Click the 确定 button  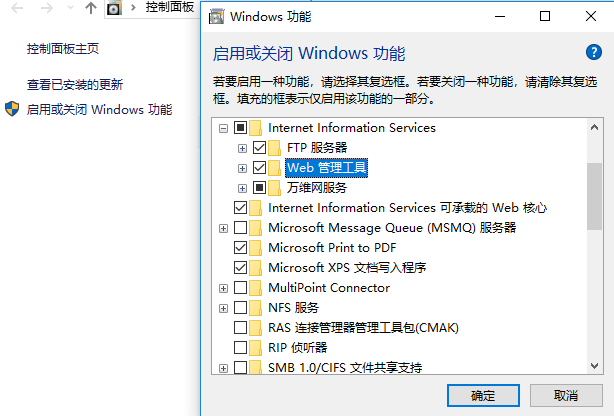[x=483, y=396]
